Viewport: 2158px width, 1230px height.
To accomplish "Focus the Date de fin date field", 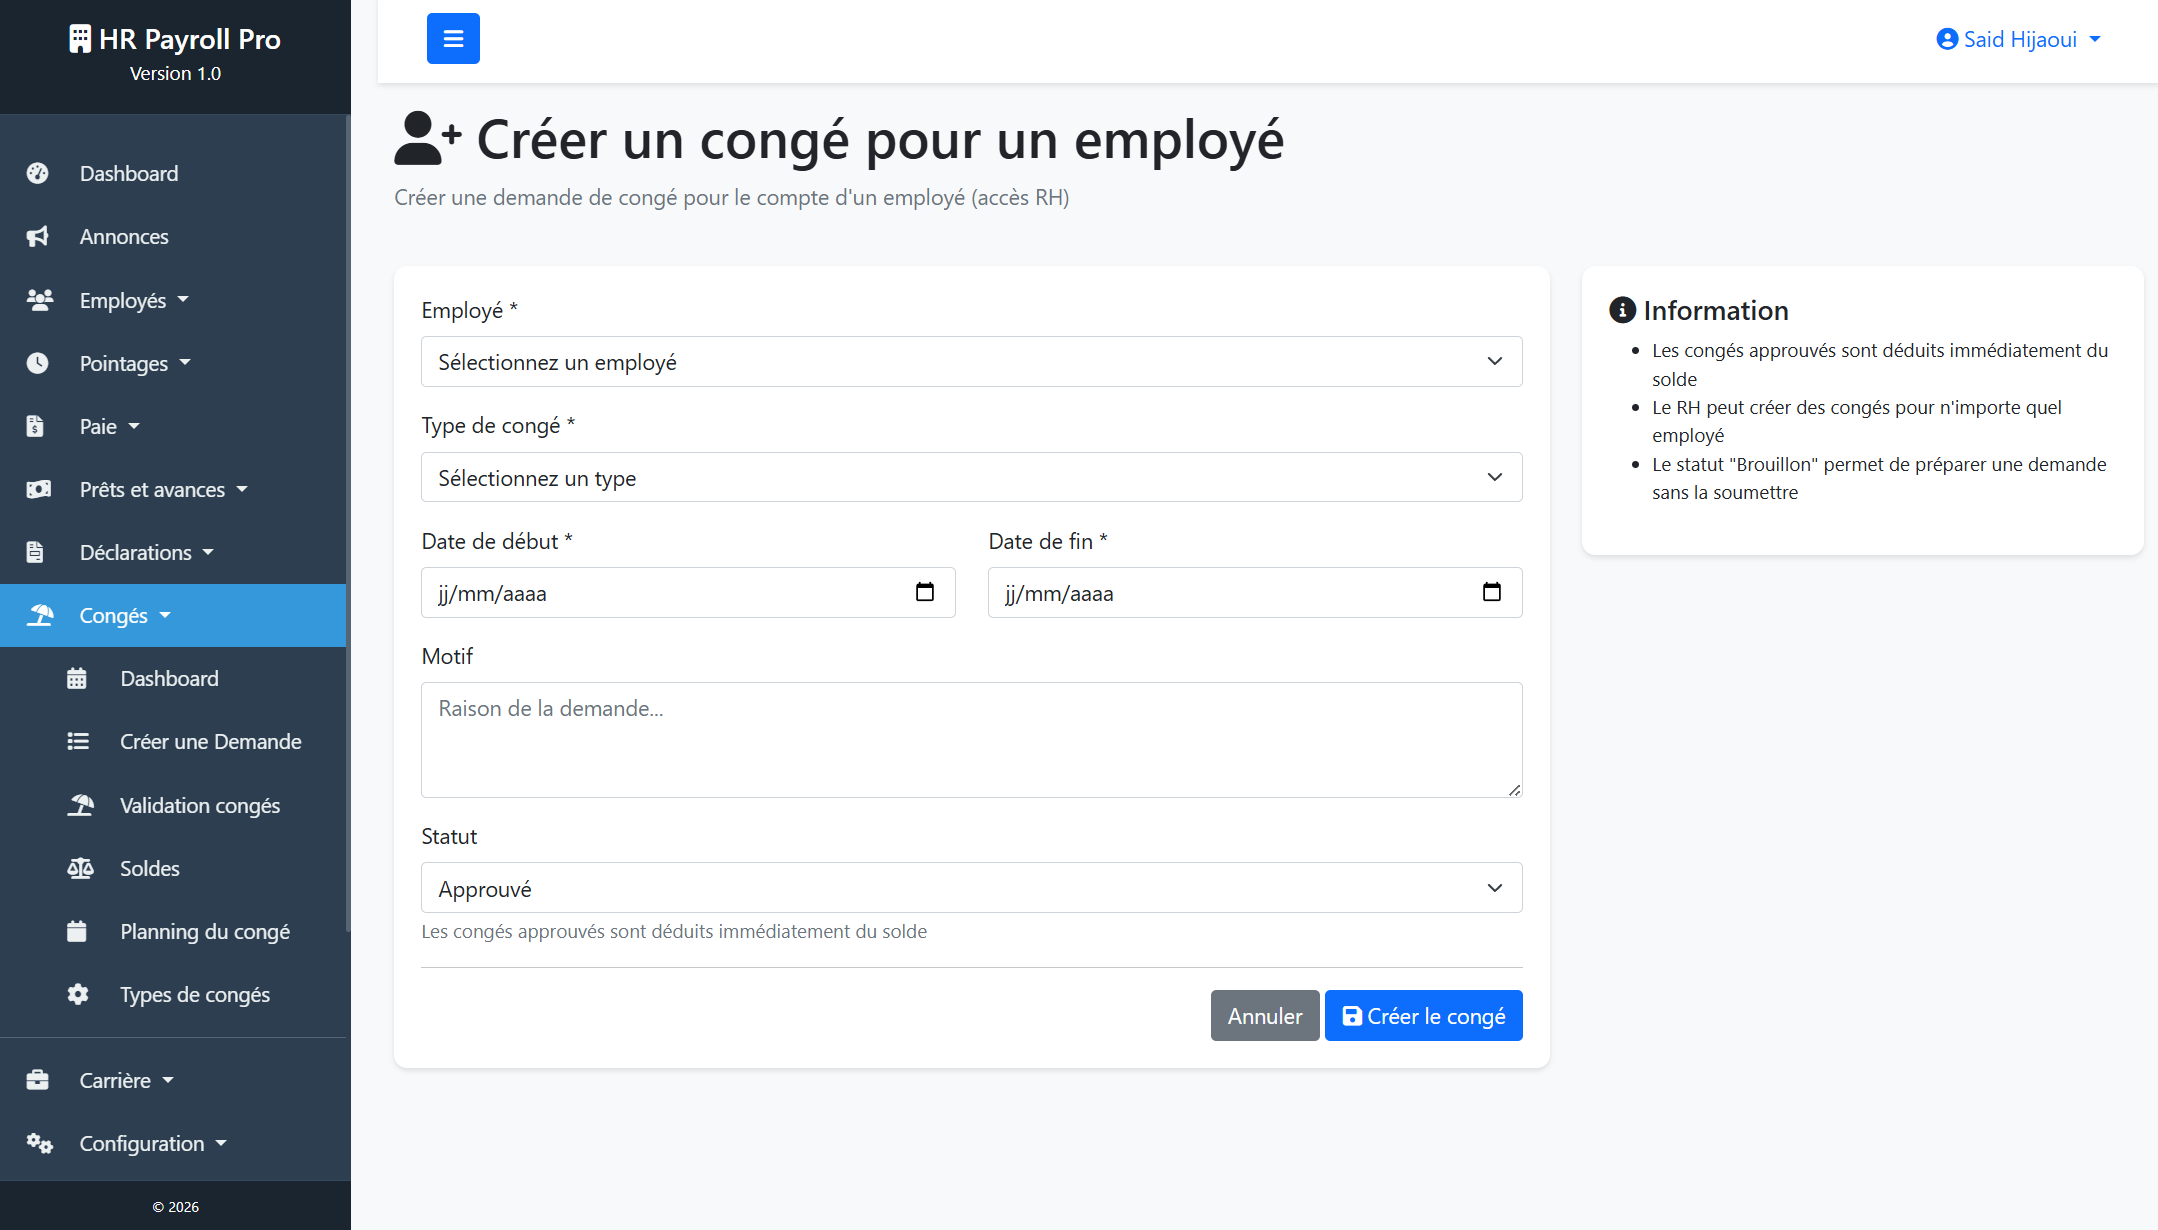I will click(1255, 592).
